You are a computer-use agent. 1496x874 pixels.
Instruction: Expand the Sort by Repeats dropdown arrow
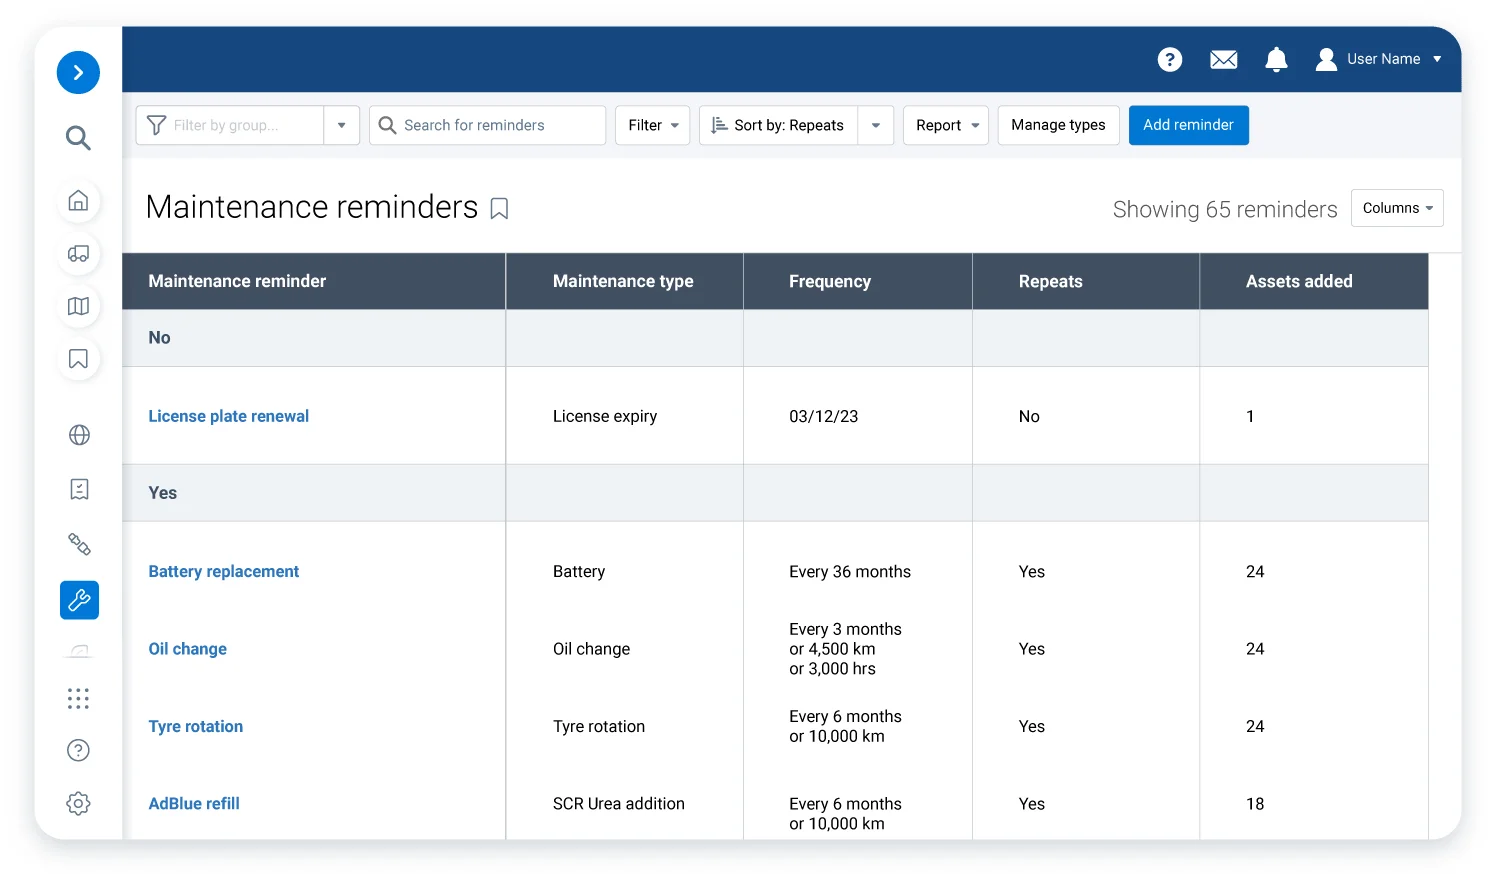(x=875, y=125)
